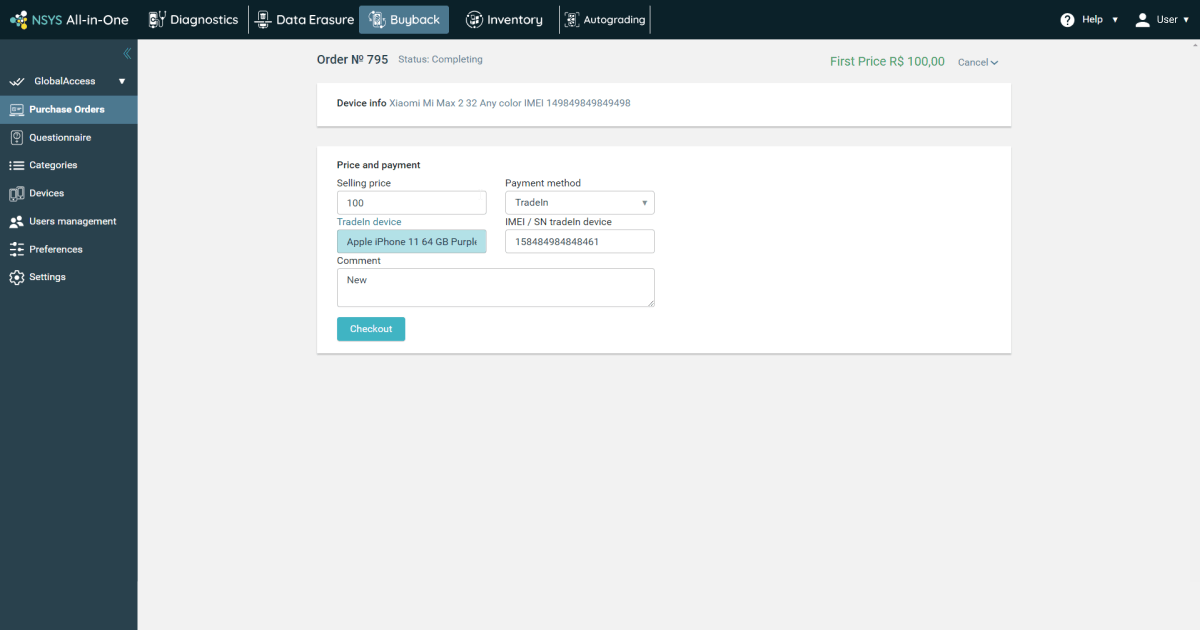Image resolution: width=1200 pixels, height=630 pixels.
Task: Click the Xiaomi Mi Max 2 device info
Action: click(509, 104)
